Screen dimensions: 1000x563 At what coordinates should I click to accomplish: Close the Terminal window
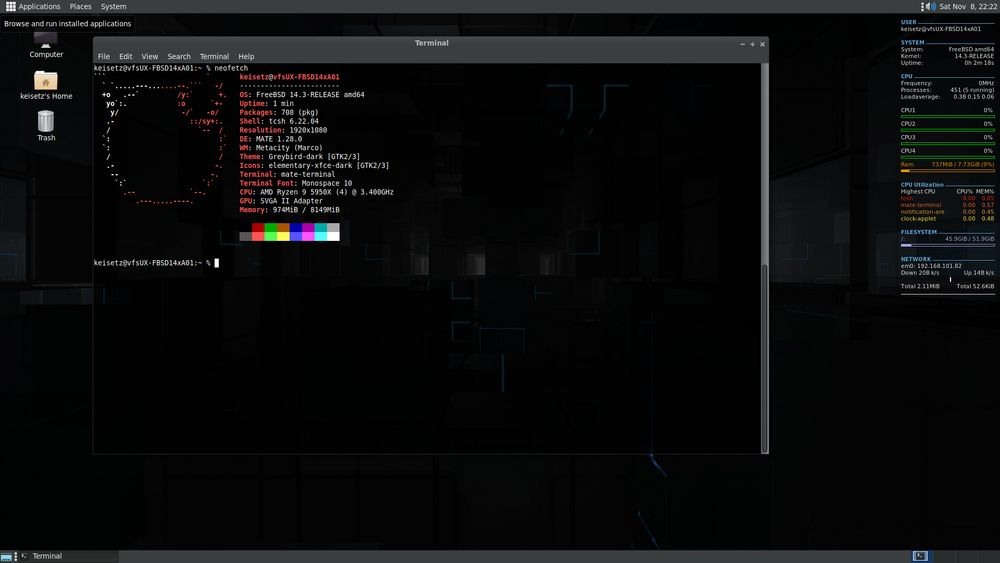coord(762,44)
